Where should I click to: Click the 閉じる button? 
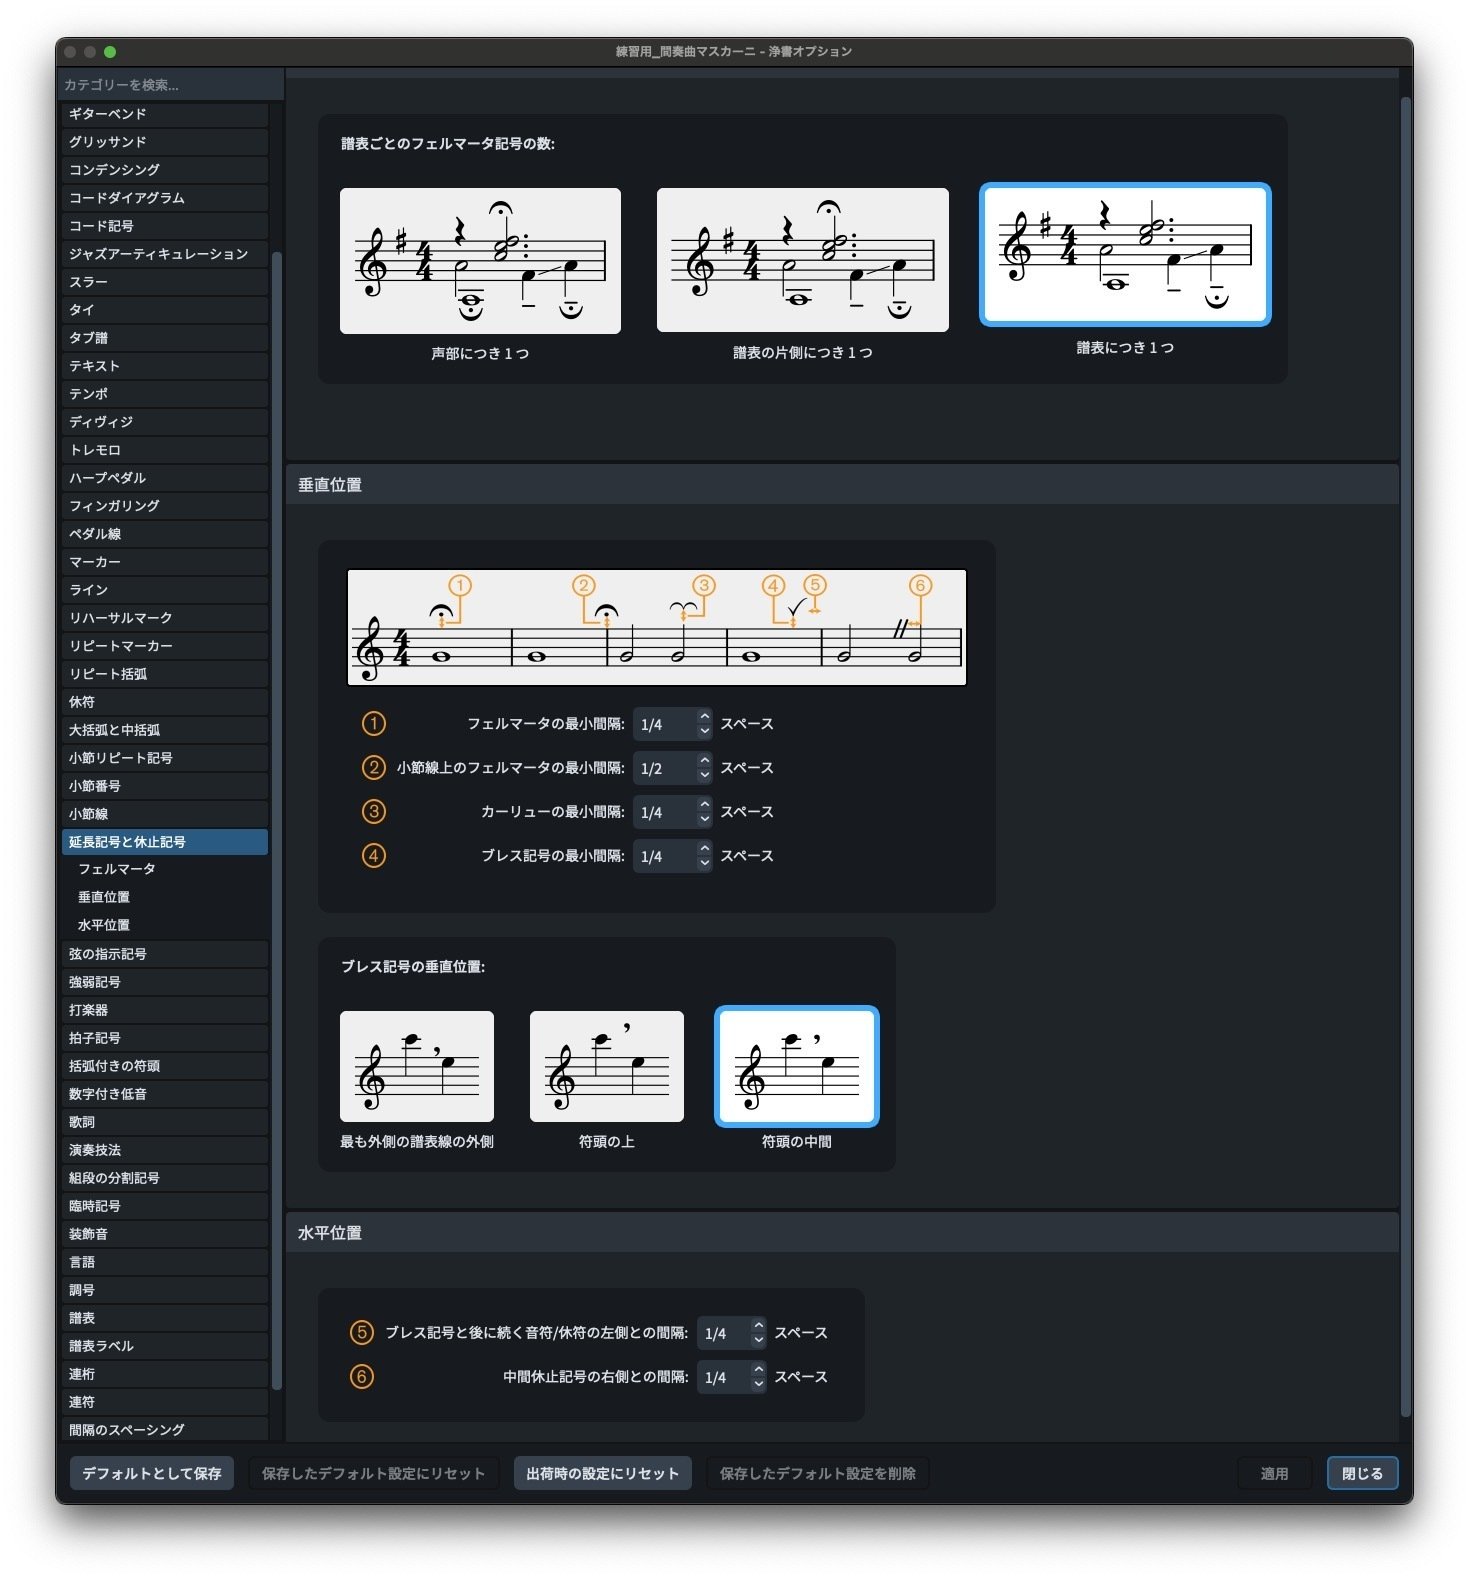(x=1362, y=1473)
